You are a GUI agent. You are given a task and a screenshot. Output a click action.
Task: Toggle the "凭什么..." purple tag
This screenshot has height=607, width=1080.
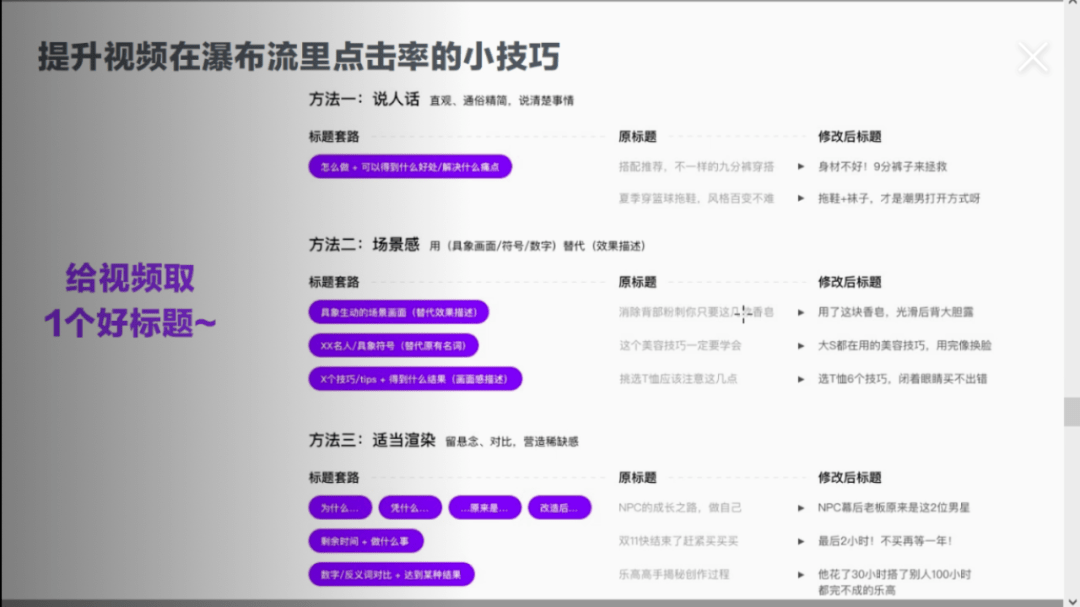point(410,507)
